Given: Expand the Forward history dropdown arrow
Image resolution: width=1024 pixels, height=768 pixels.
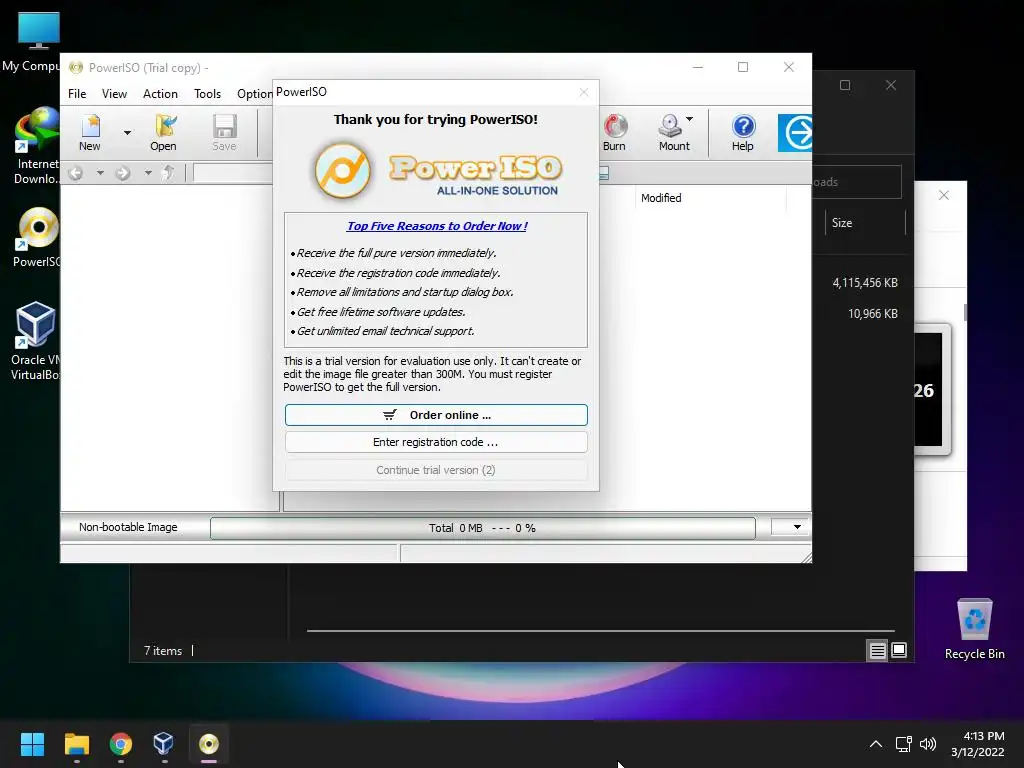Looking at the screenshot, I should [x=148, y=173].
